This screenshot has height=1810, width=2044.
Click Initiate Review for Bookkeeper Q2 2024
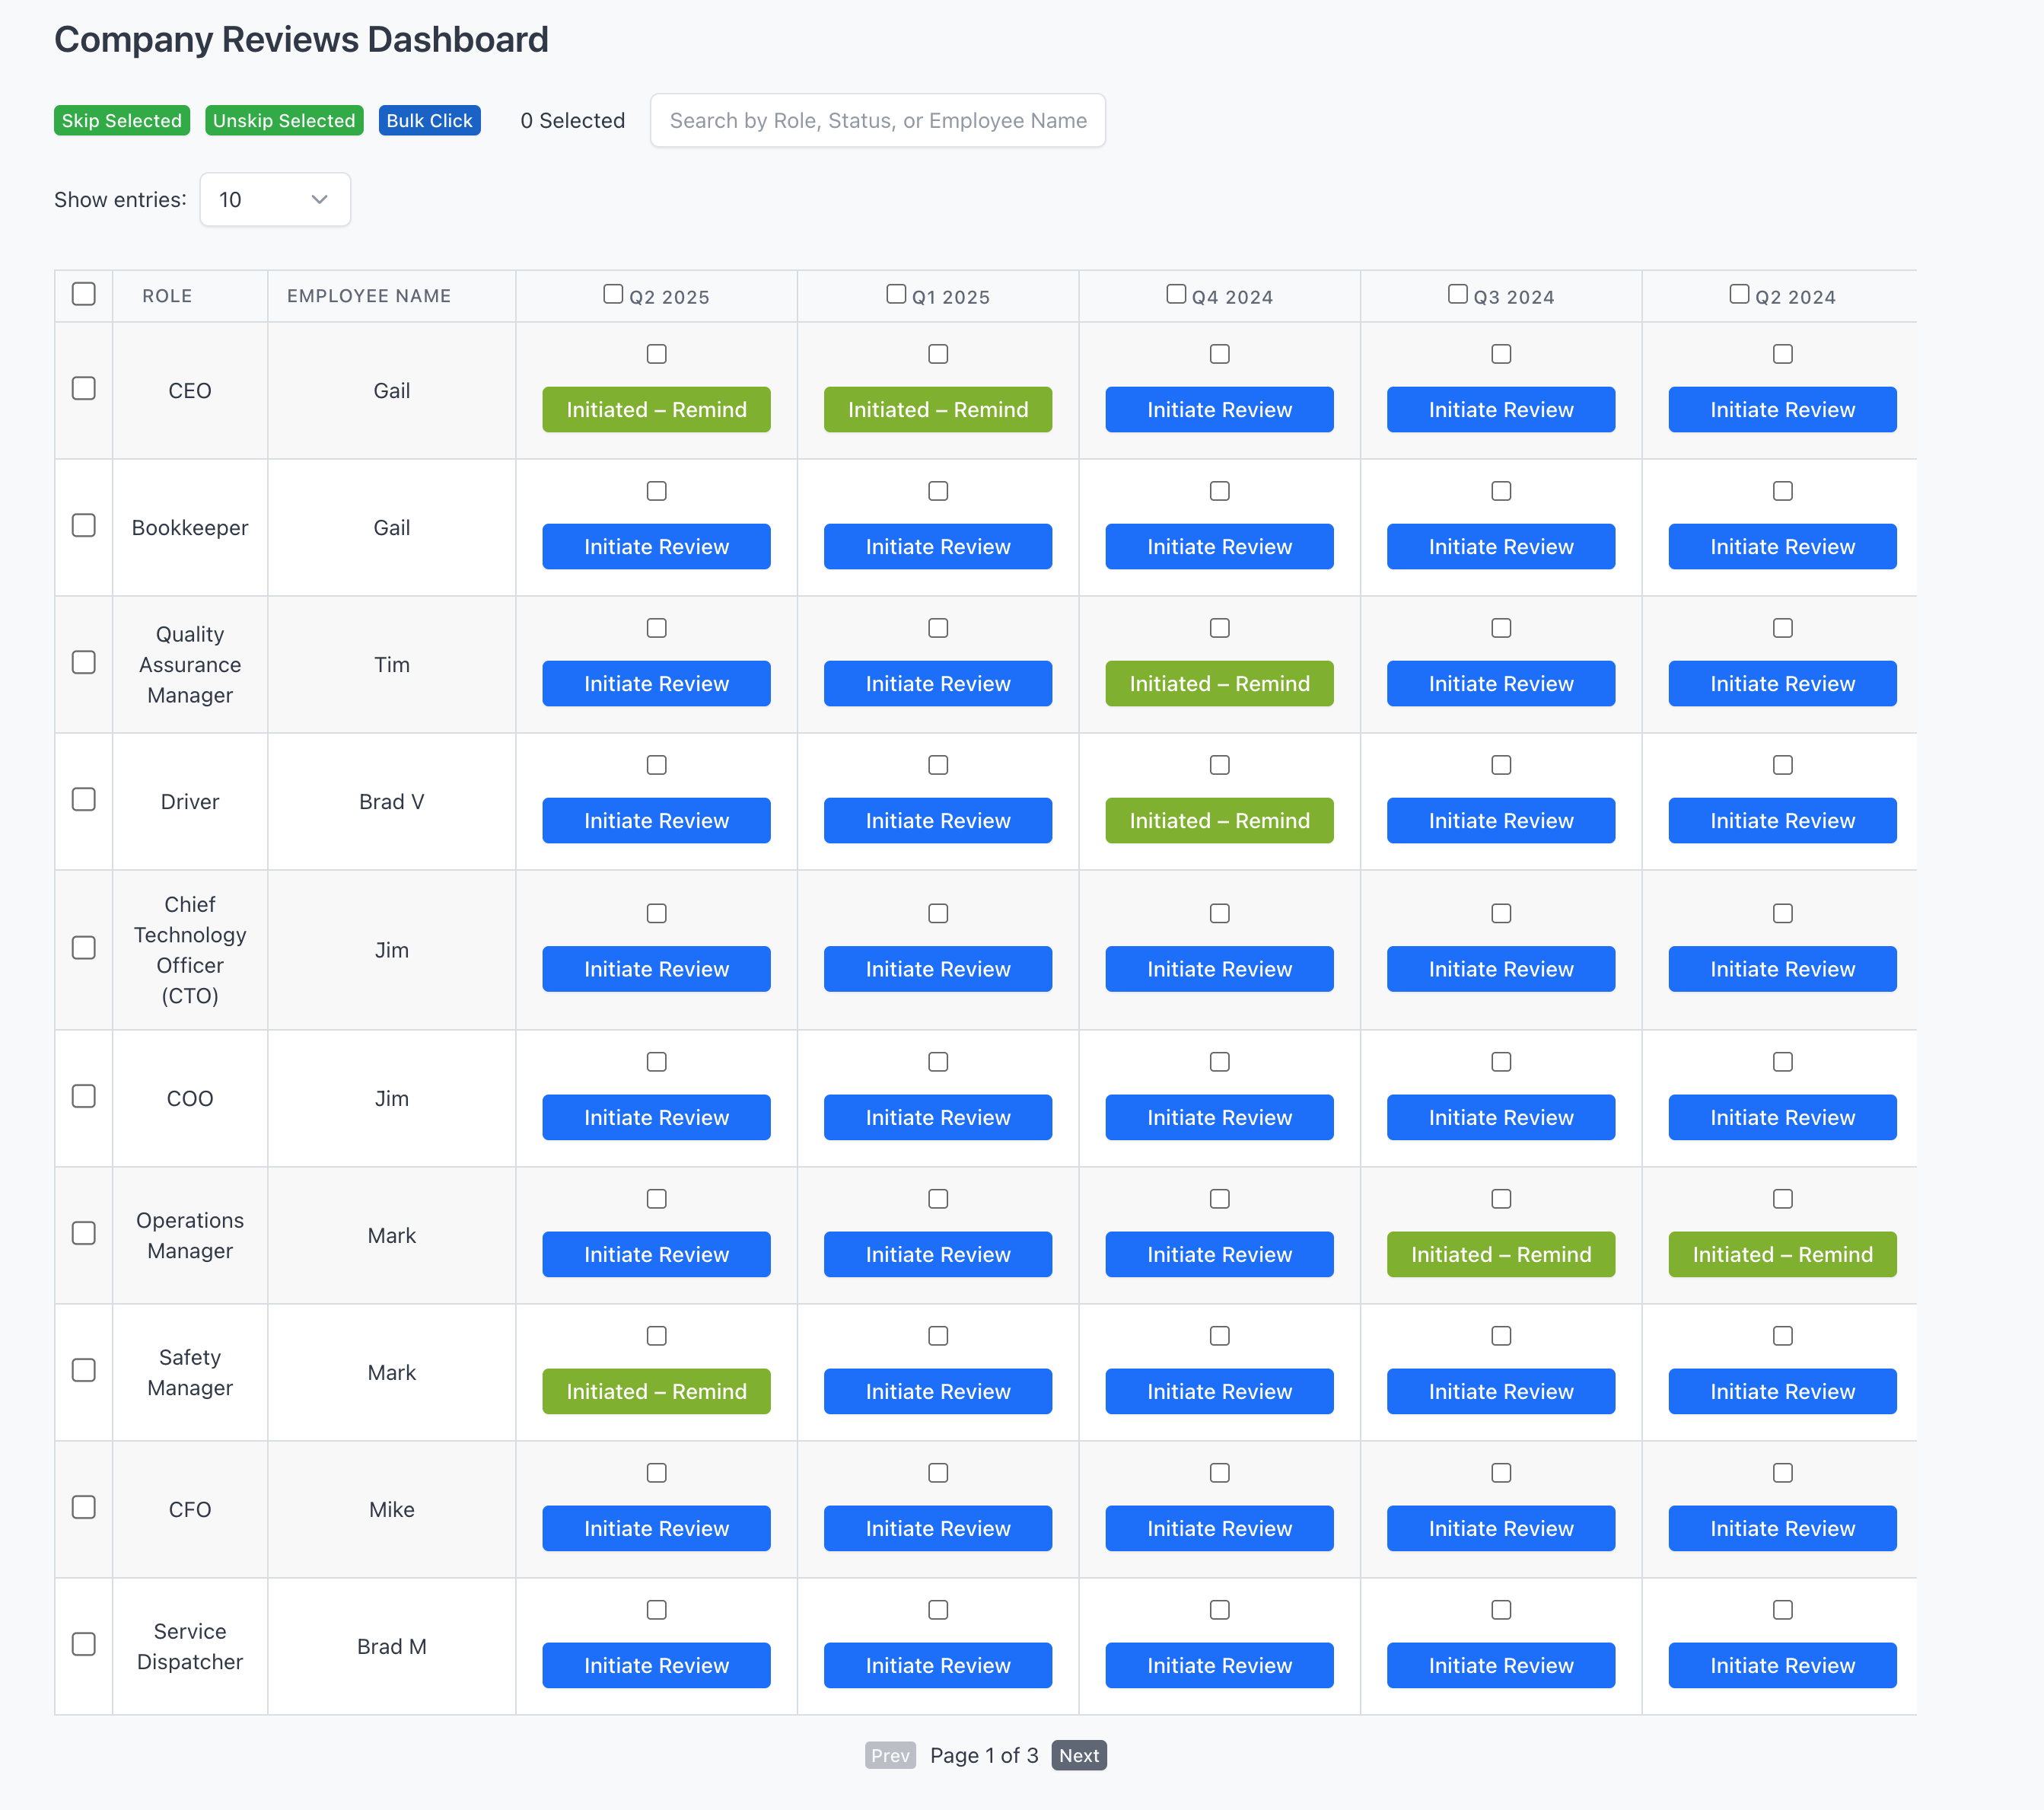pos(1782,546)
